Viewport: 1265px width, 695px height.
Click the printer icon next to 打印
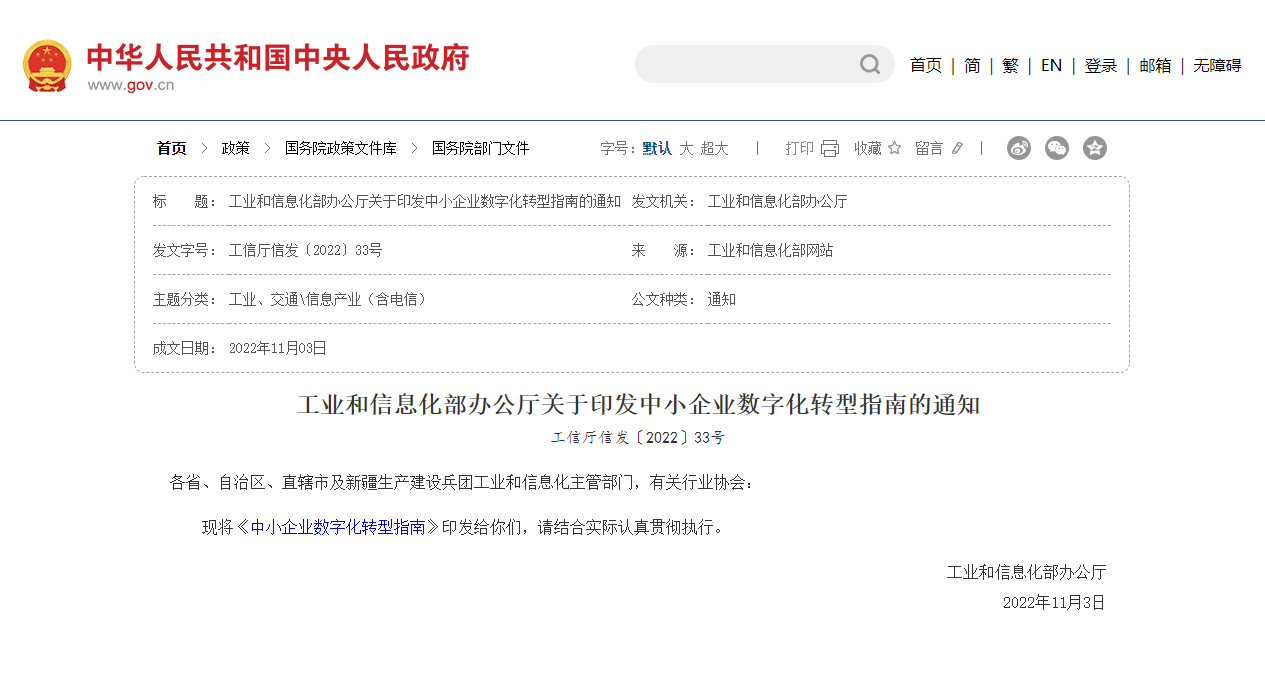830,148
